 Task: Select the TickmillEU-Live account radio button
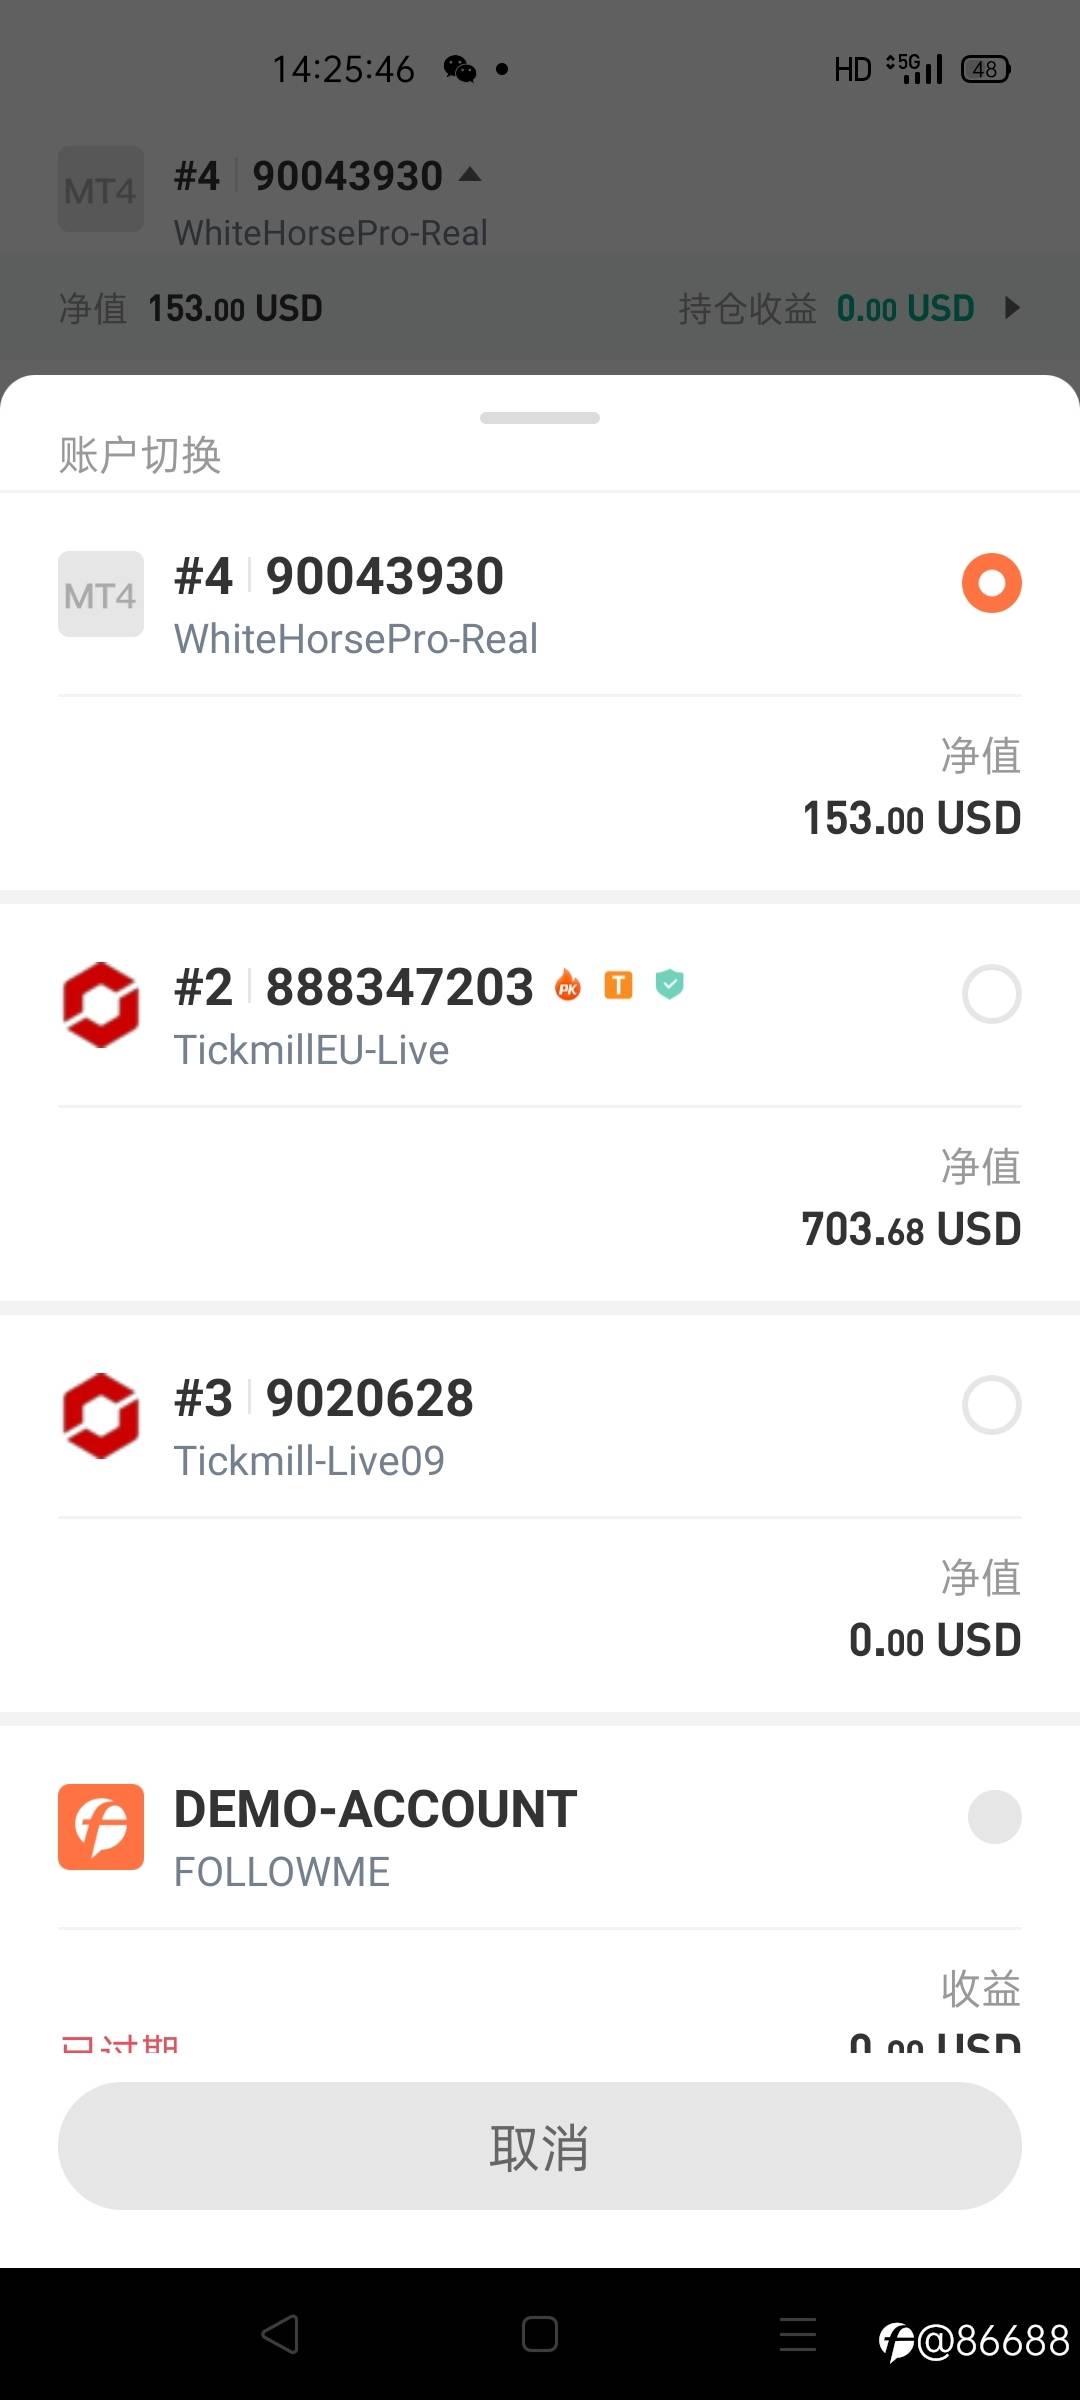(991, 994)
